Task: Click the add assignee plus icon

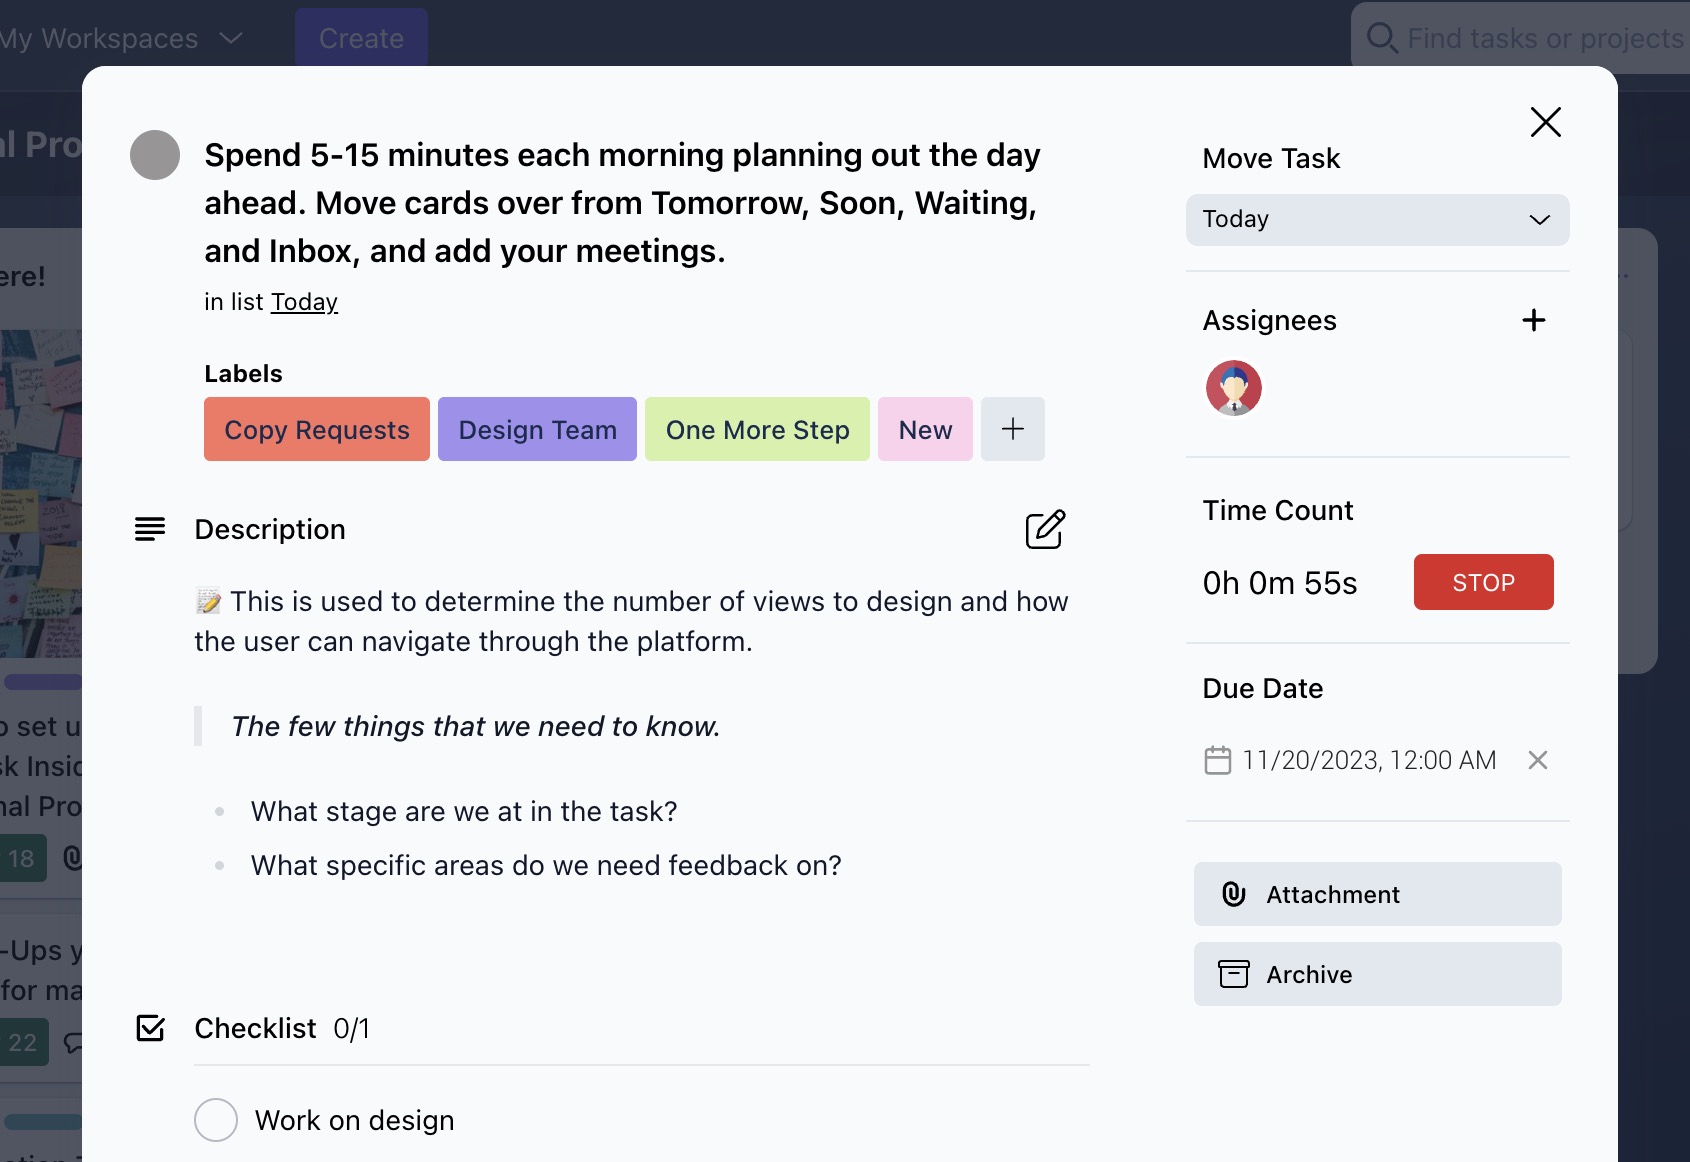Action: (x=1534, y=320)
